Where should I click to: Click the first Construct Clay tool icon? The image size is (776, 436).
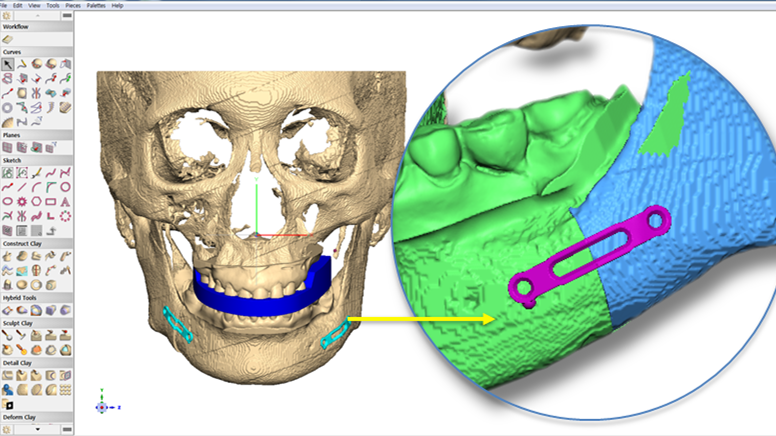8,255
